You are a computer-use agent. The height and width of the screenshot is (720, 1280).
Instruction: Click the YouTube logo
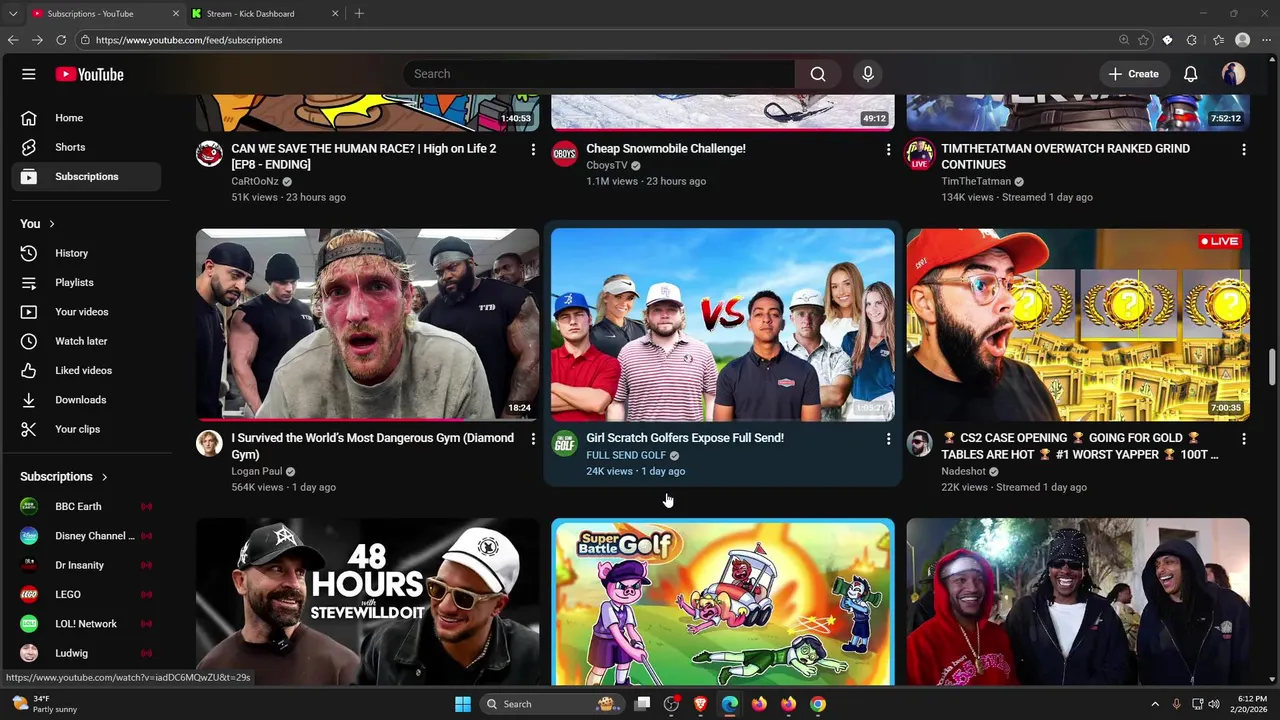tap(90, 74)
